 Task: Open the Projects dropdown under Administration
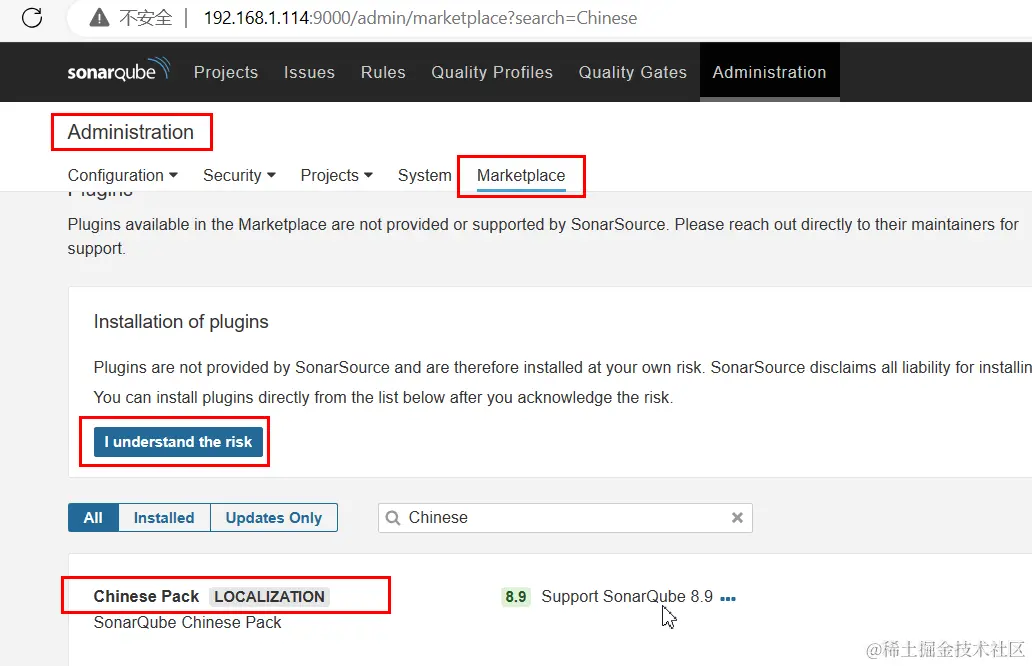click(336, 176)
